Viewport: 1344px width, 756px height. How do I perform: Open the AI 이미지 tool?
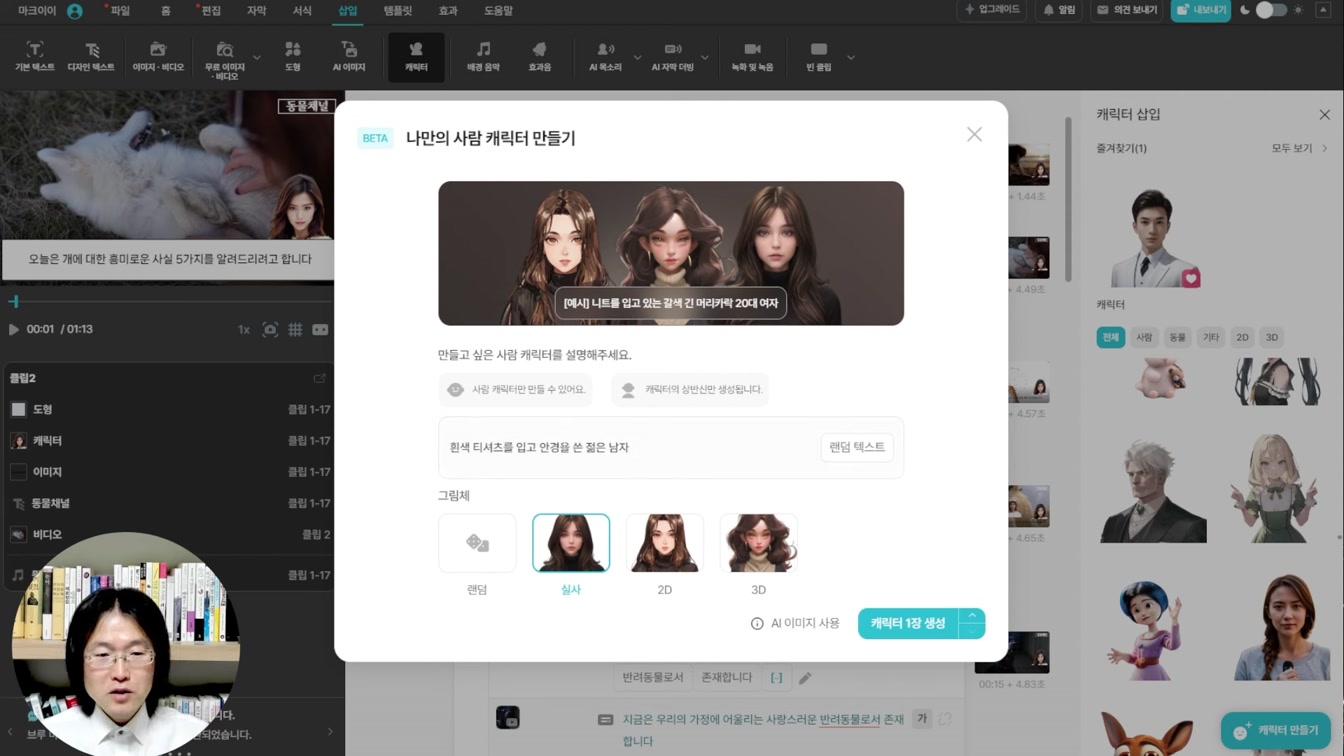click(x=349, y=57)
